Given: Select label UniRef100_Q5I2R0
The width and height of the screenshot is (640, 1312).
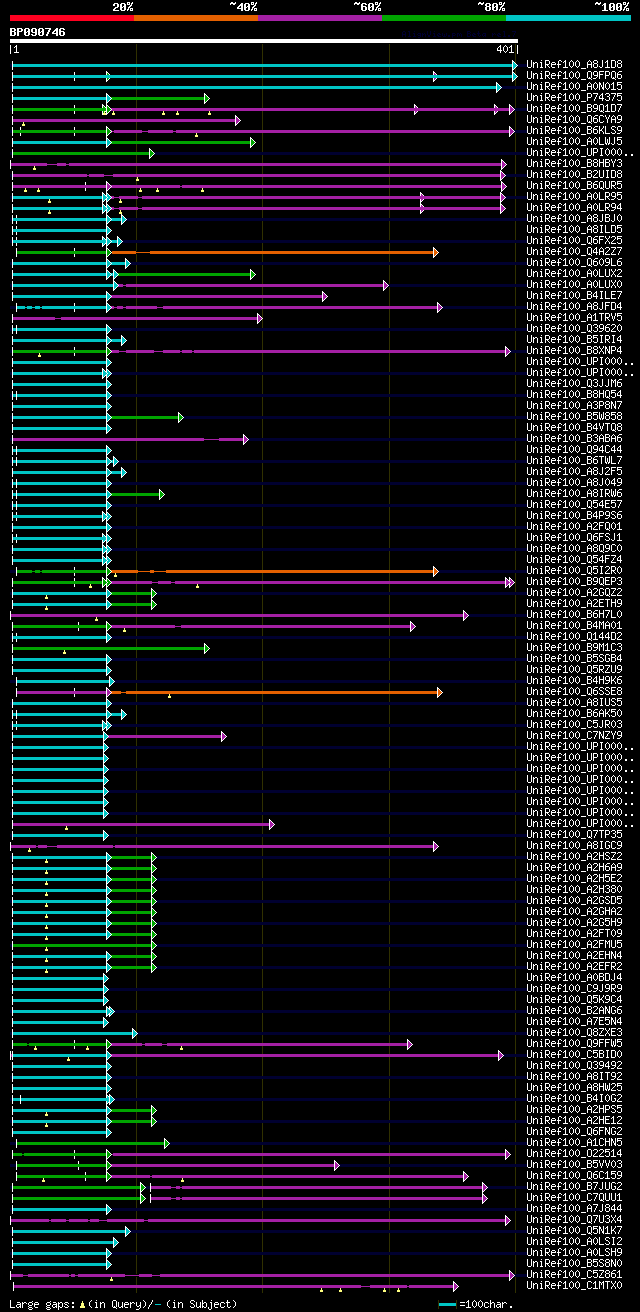Looking at the screenshot, I should pyautogui.click(x=574, y=570).
